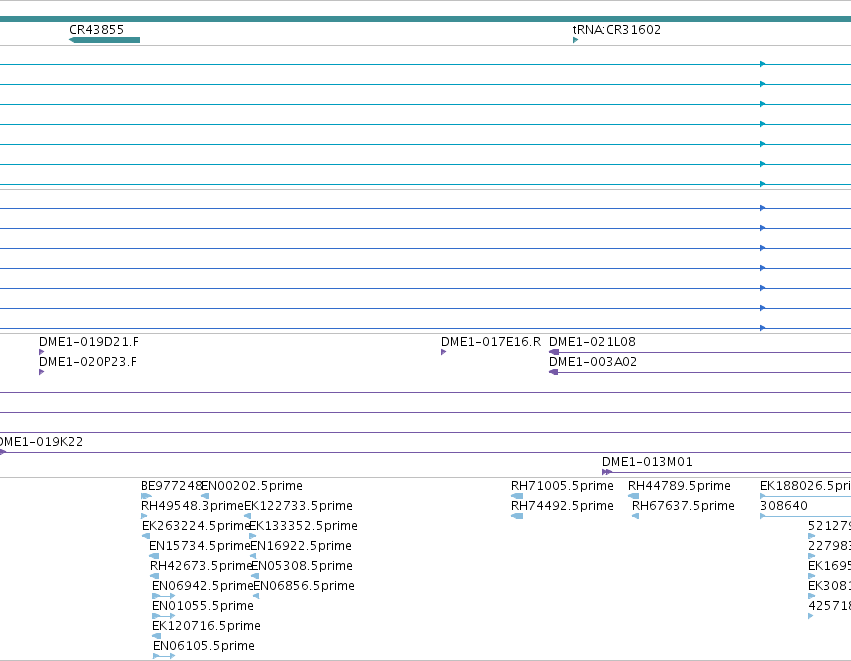Select the EN05308.5prime EST label
The width and height of the screenshot is (851, 661).
(302, 566)
